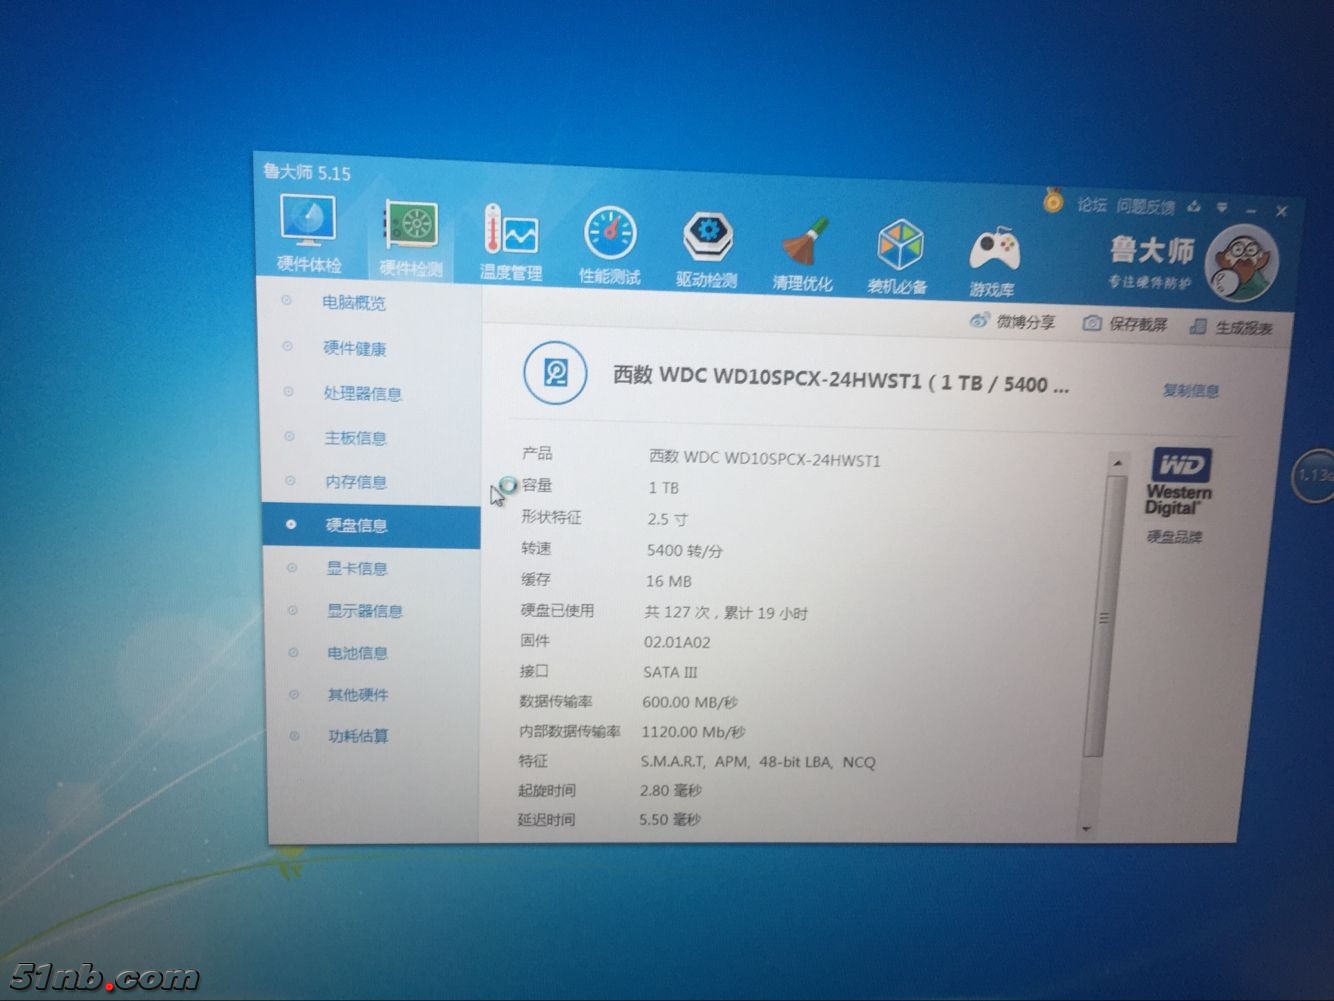1334x1001 pixels.
Task: Open the title bar main menu arrow
Action: [x=1222, y=208]
